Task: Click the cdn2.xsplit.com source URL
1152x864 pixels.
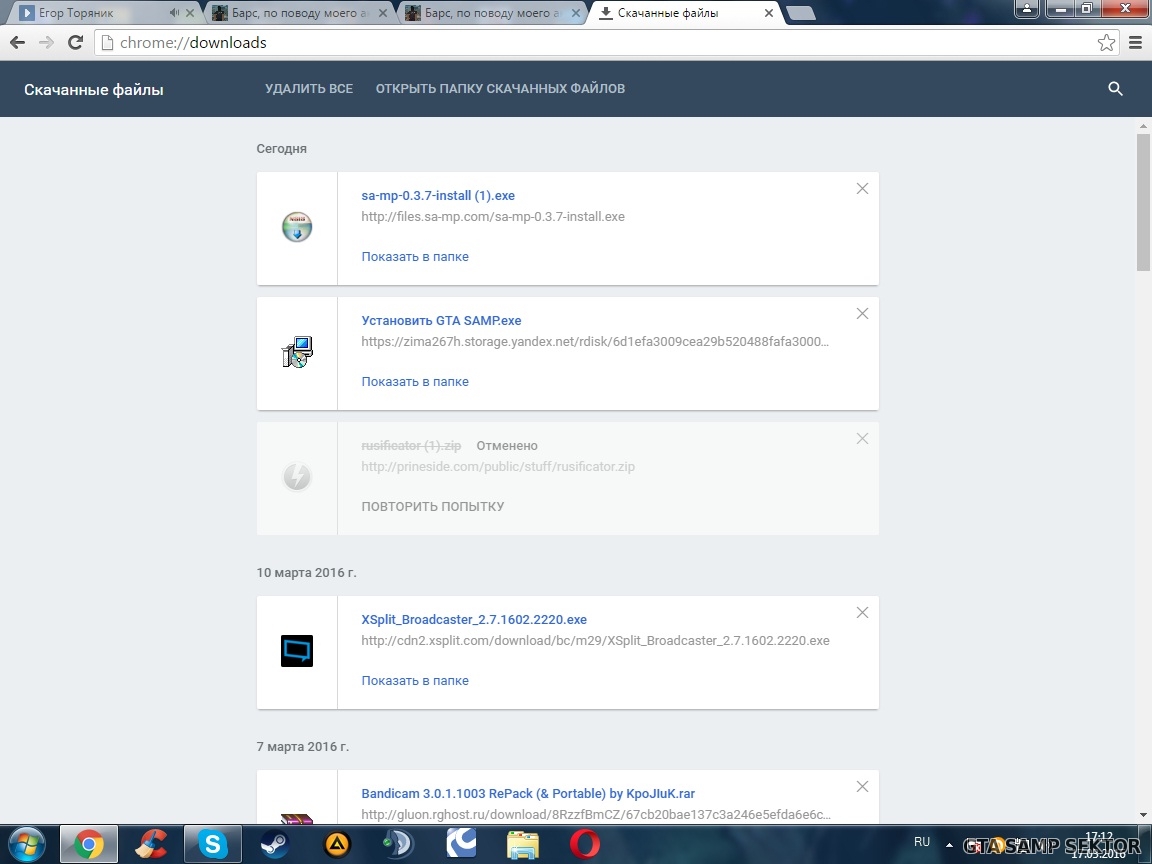Action: click(595, 641)
